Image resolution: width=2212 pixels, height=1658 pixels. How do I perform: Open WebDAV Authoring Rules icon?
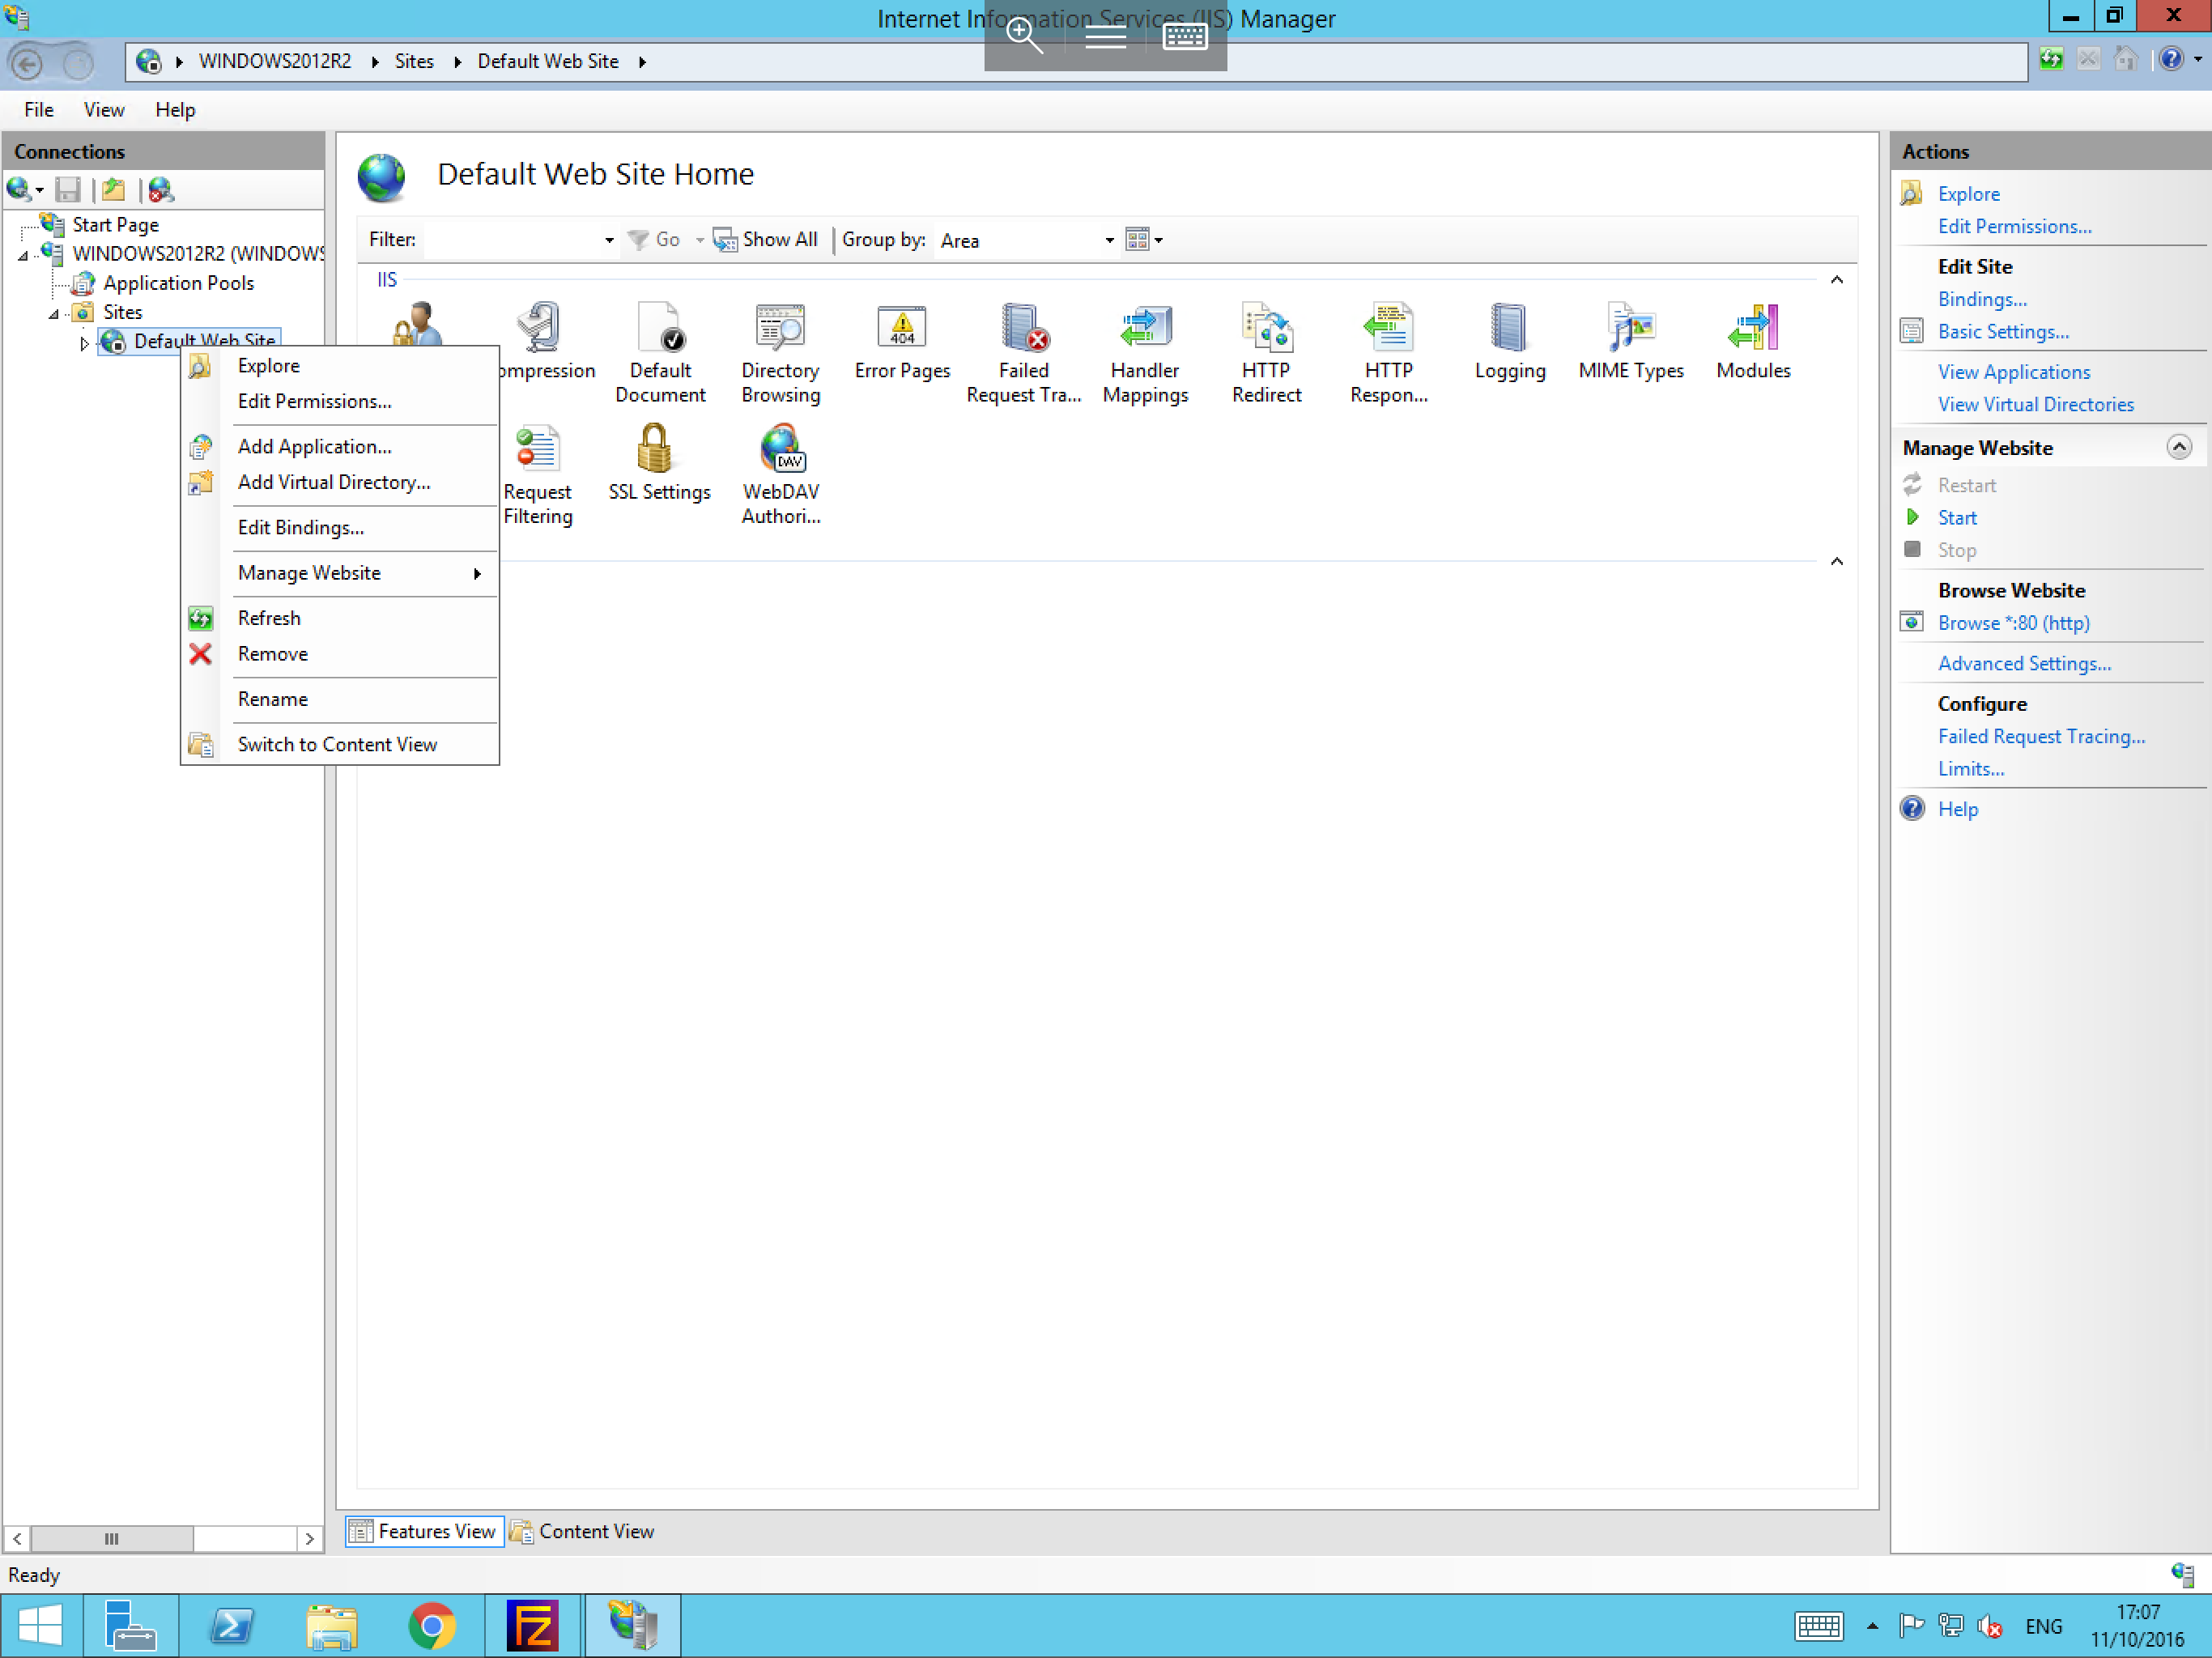780,475
